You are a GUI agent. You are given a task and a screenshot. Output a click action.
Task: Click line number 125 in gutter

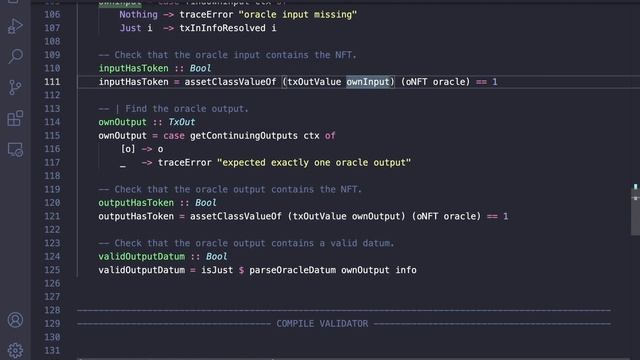point(52,270)
